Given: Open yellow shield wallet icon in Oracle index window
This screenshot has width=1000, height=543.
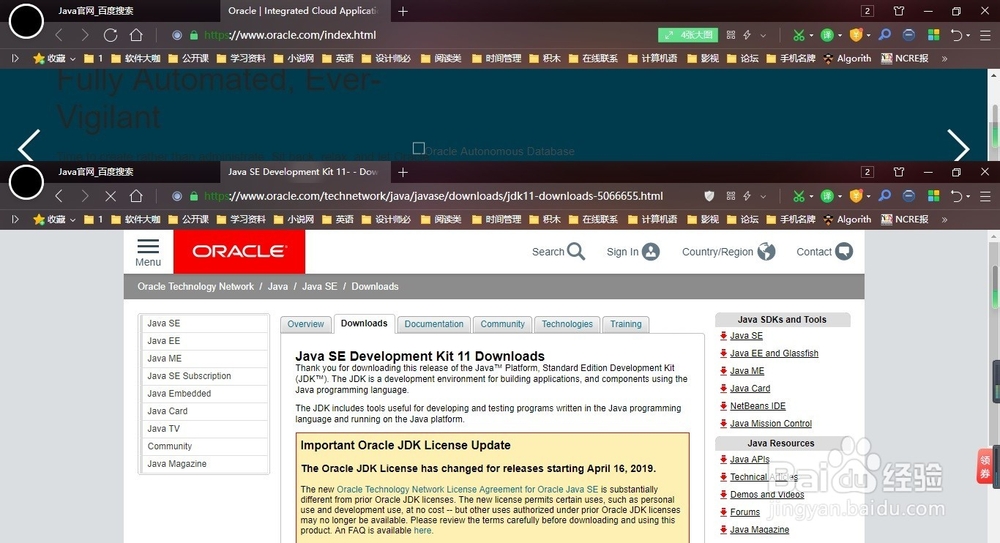Looking at the screenshot, I should pos(856,35).
